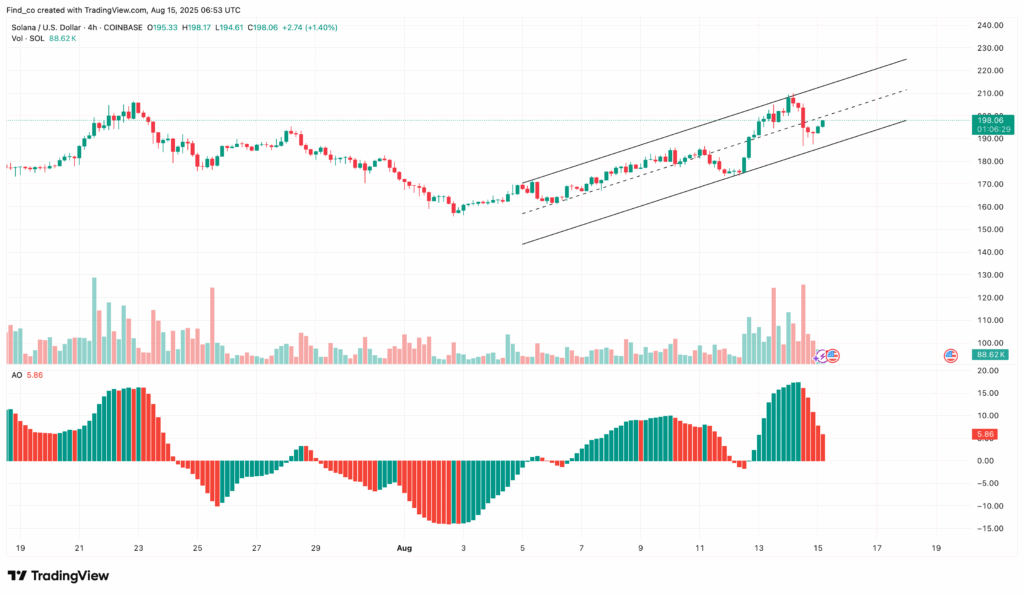The width and height of the screenshot is (1024, 595).
Task: Click the COINBASE exchange label
Action: click(x=123, y=27)
